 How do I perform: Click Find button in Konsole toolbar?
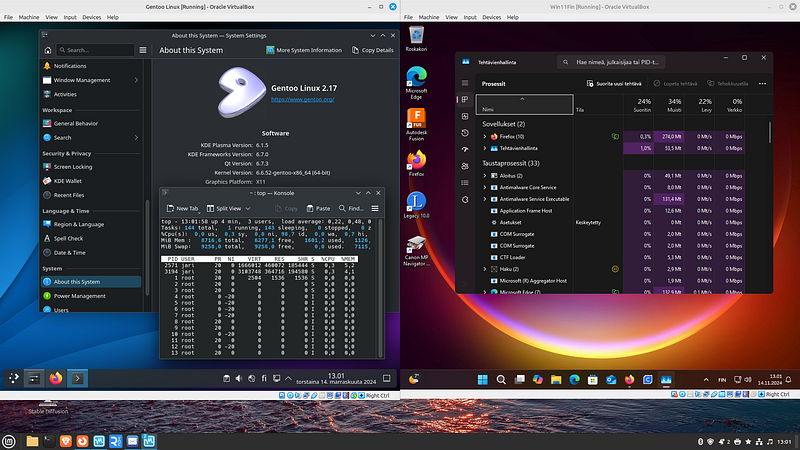coord(351,208)
